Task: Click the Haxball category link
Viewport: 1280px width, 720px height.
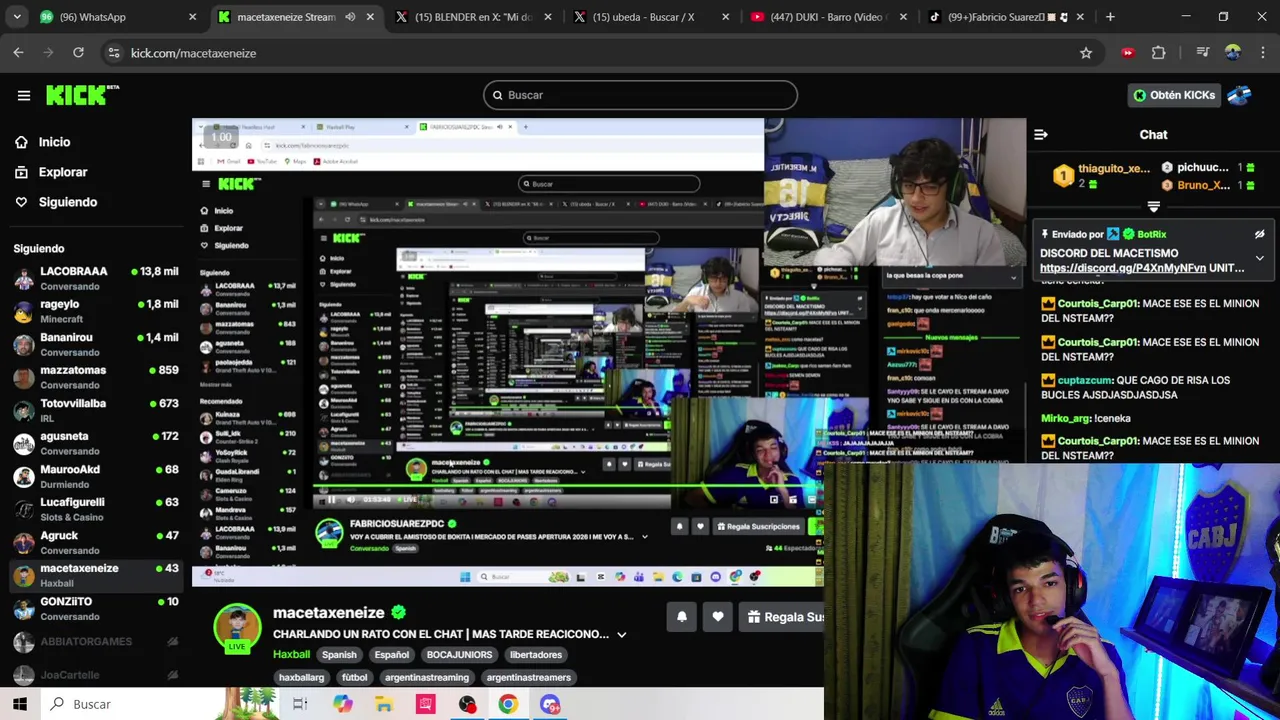Action: point(291,655)
